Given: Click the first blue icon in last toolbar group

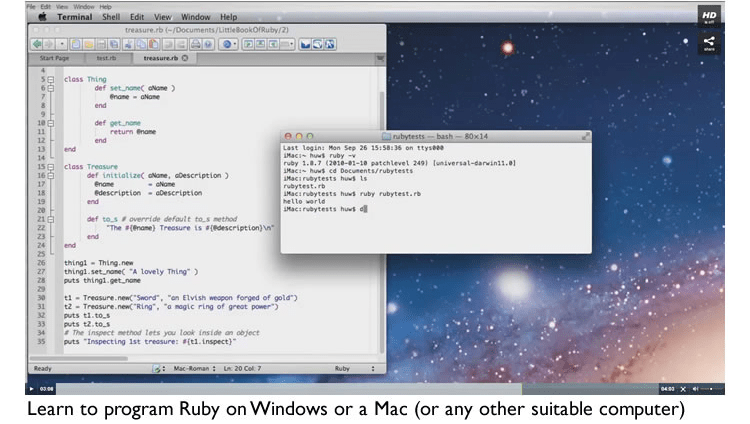Looking at the screenshot, I should tap(305, 45).
